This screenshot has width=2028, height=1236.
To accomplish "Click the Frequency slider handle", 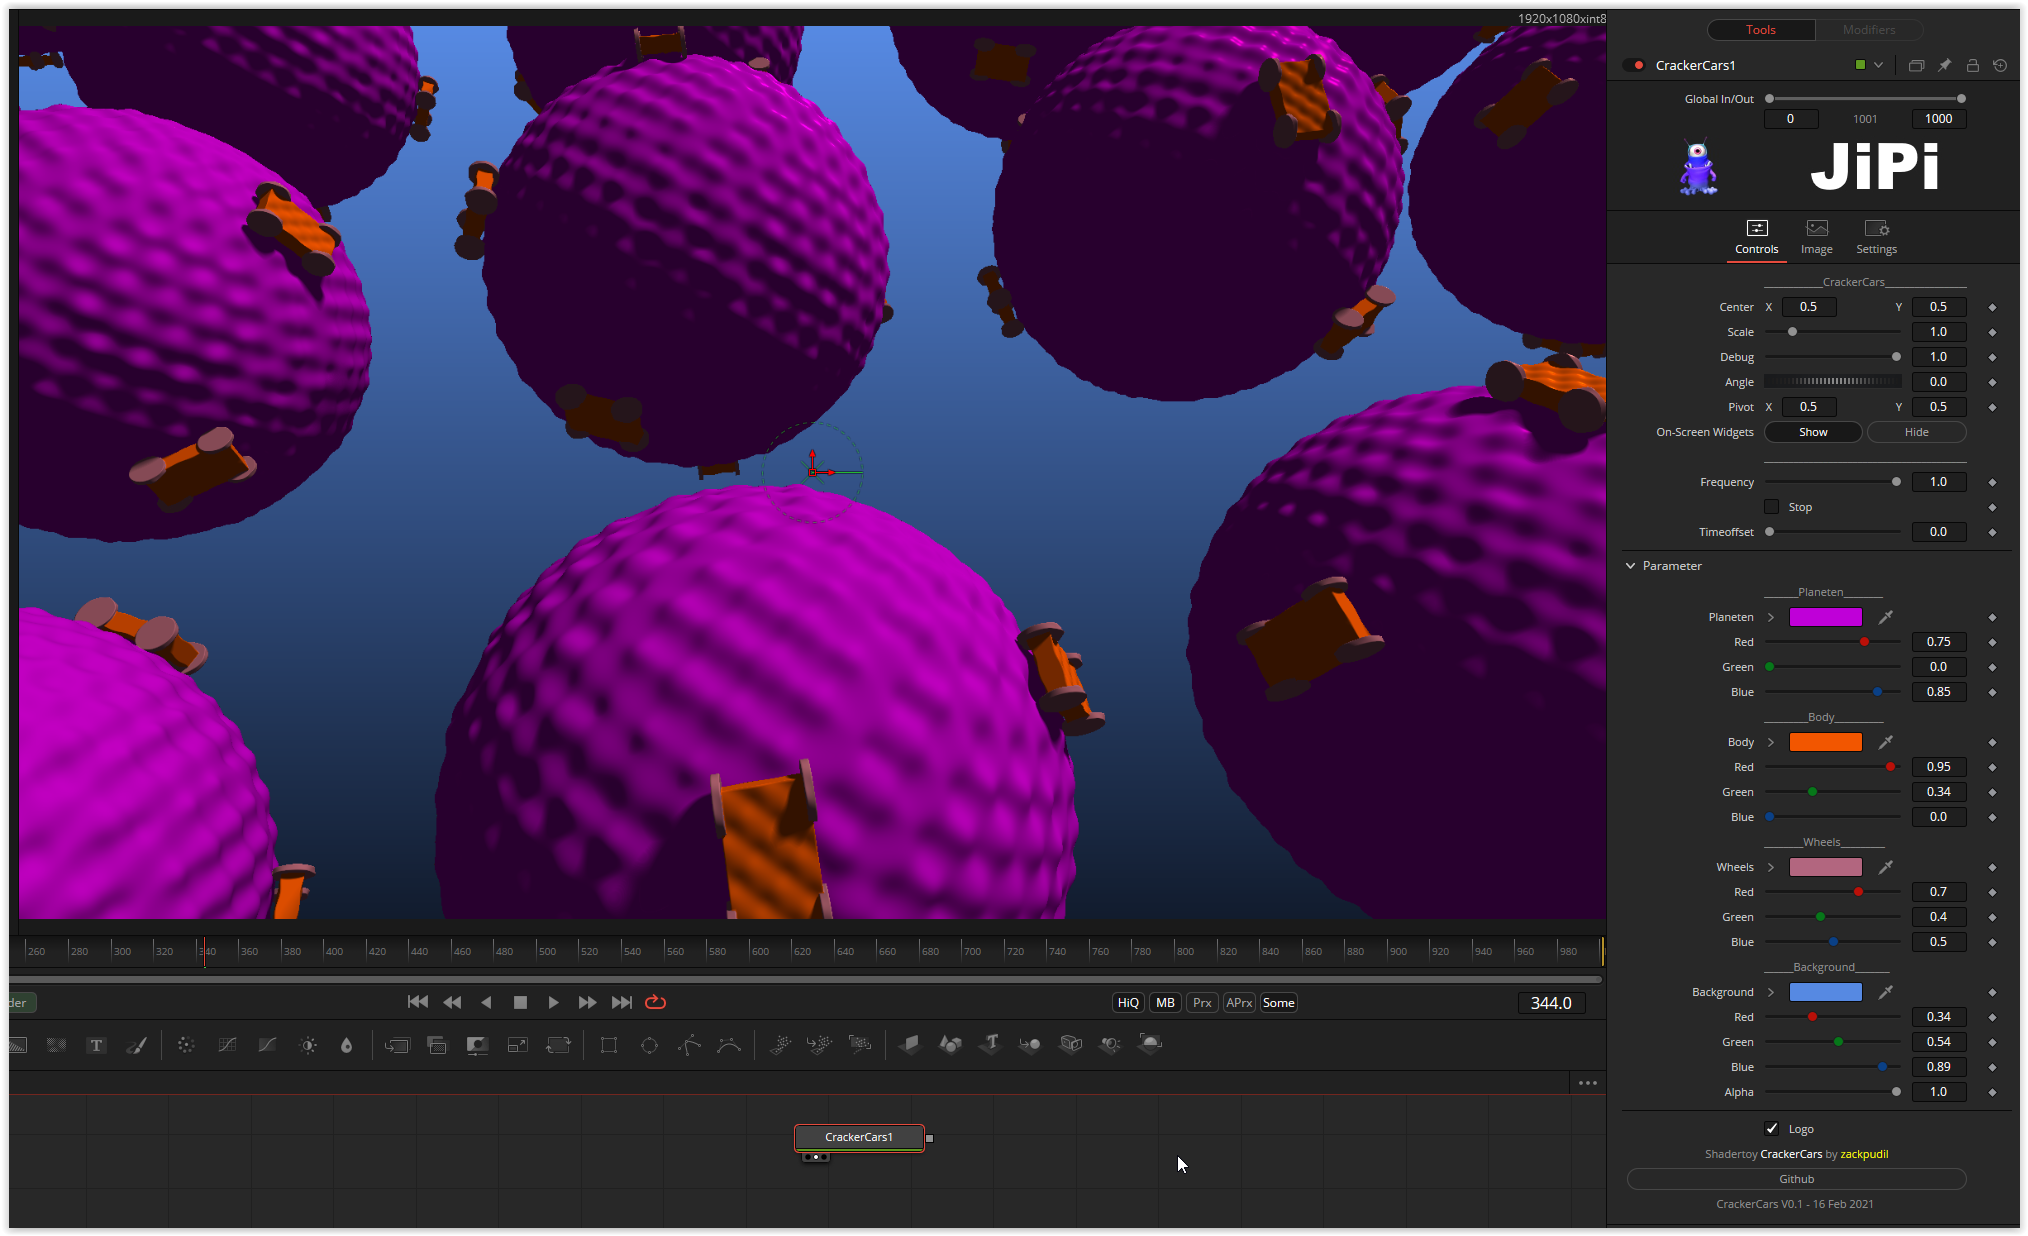I will pos(1896,482).
